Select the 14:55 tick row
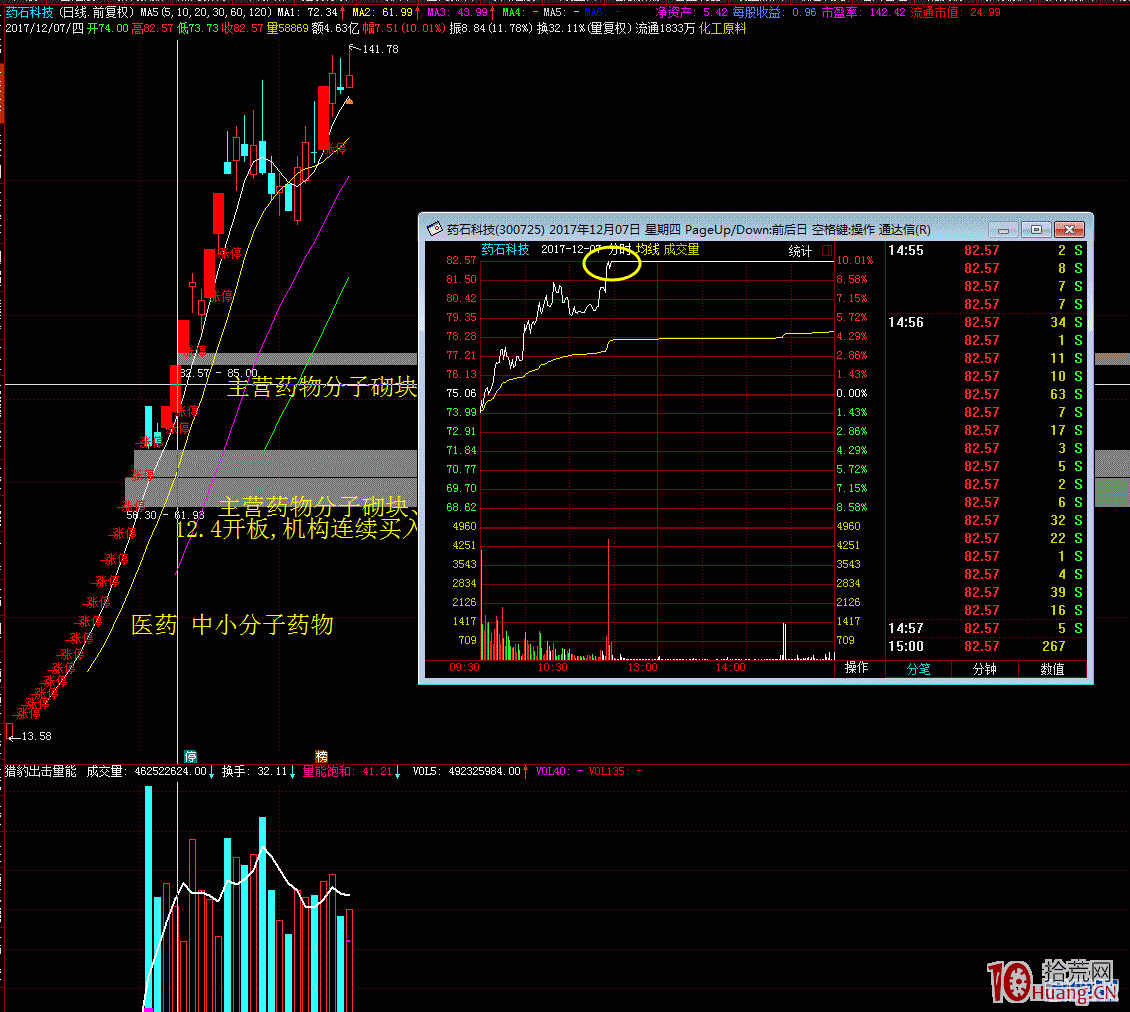 pos(985,250)
